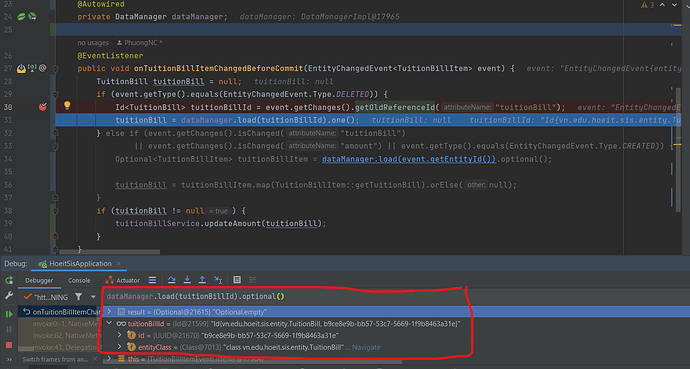The image size is (690, 369).
Task: Collapse the else-if fold marker on line 32
Action: coord(55,133)
